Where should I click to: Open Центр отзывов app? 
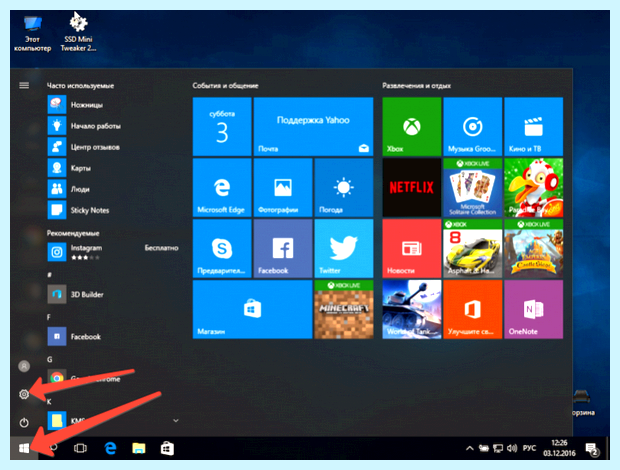(x=113, y=147)
